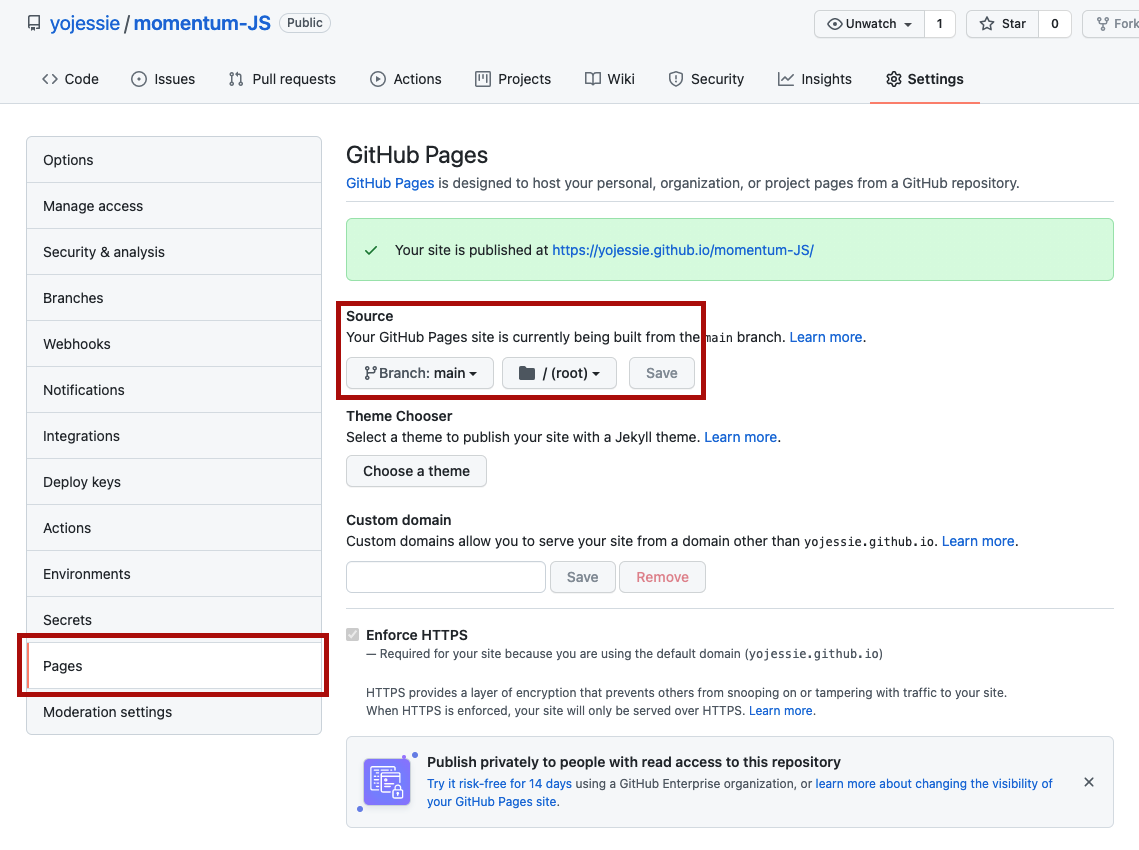Click the star icon in Star button
The image size is (1139, 850).
986,24
